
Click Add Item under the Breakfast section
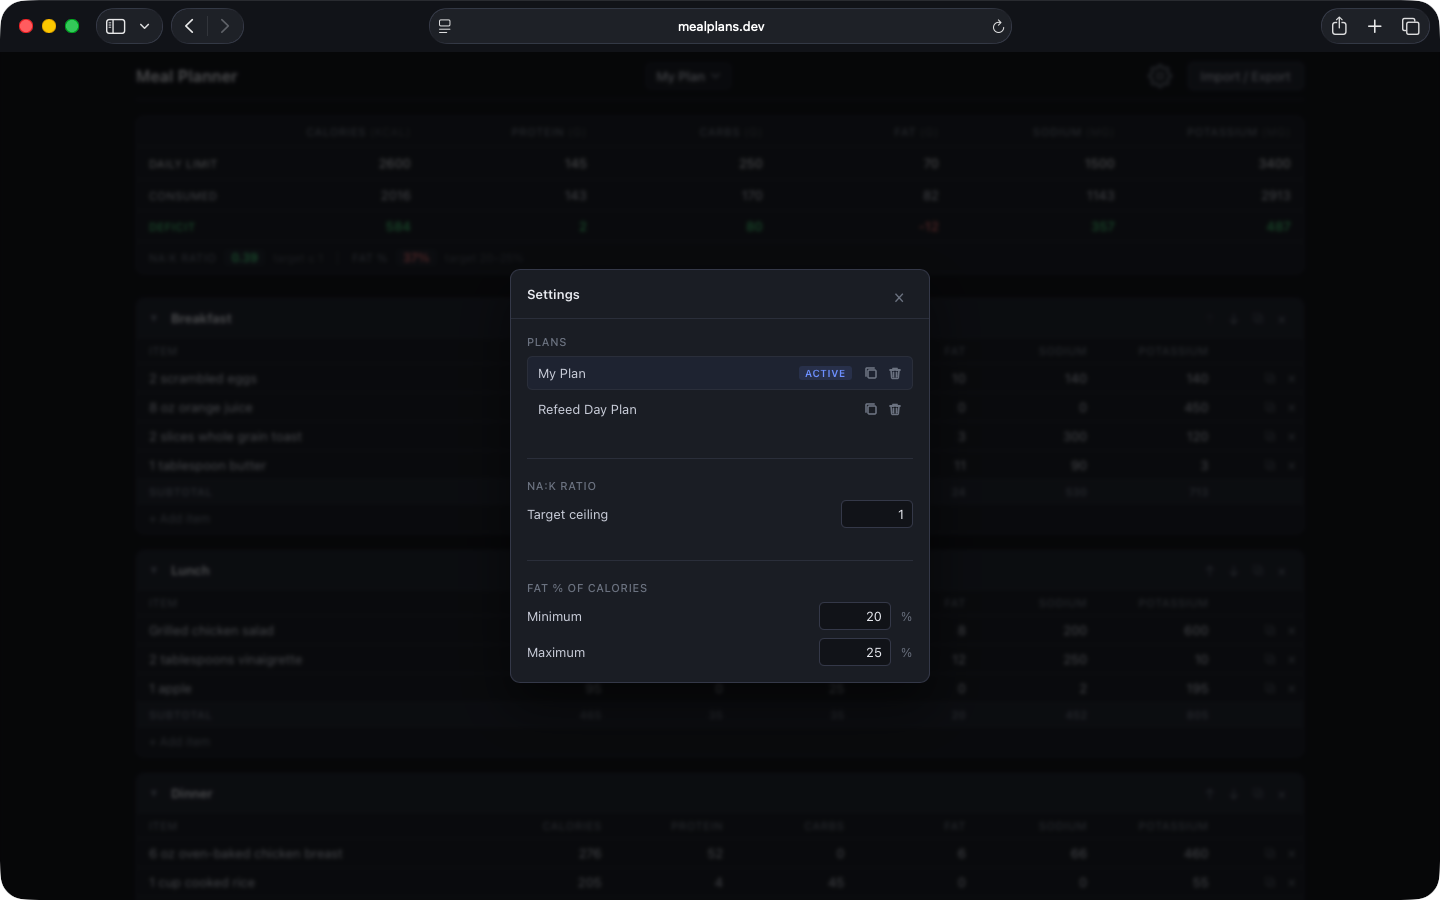point(179,518)
